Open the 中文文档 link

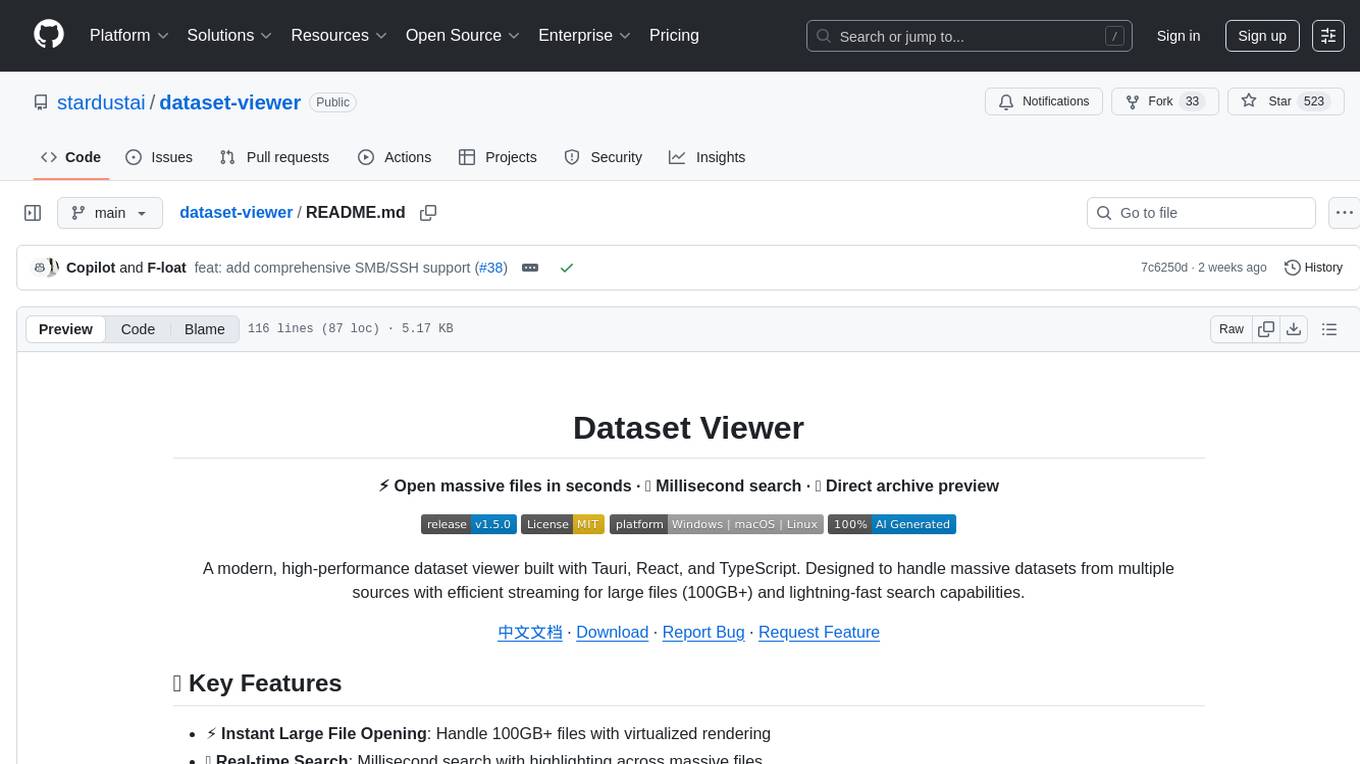(x=530, y=632)
